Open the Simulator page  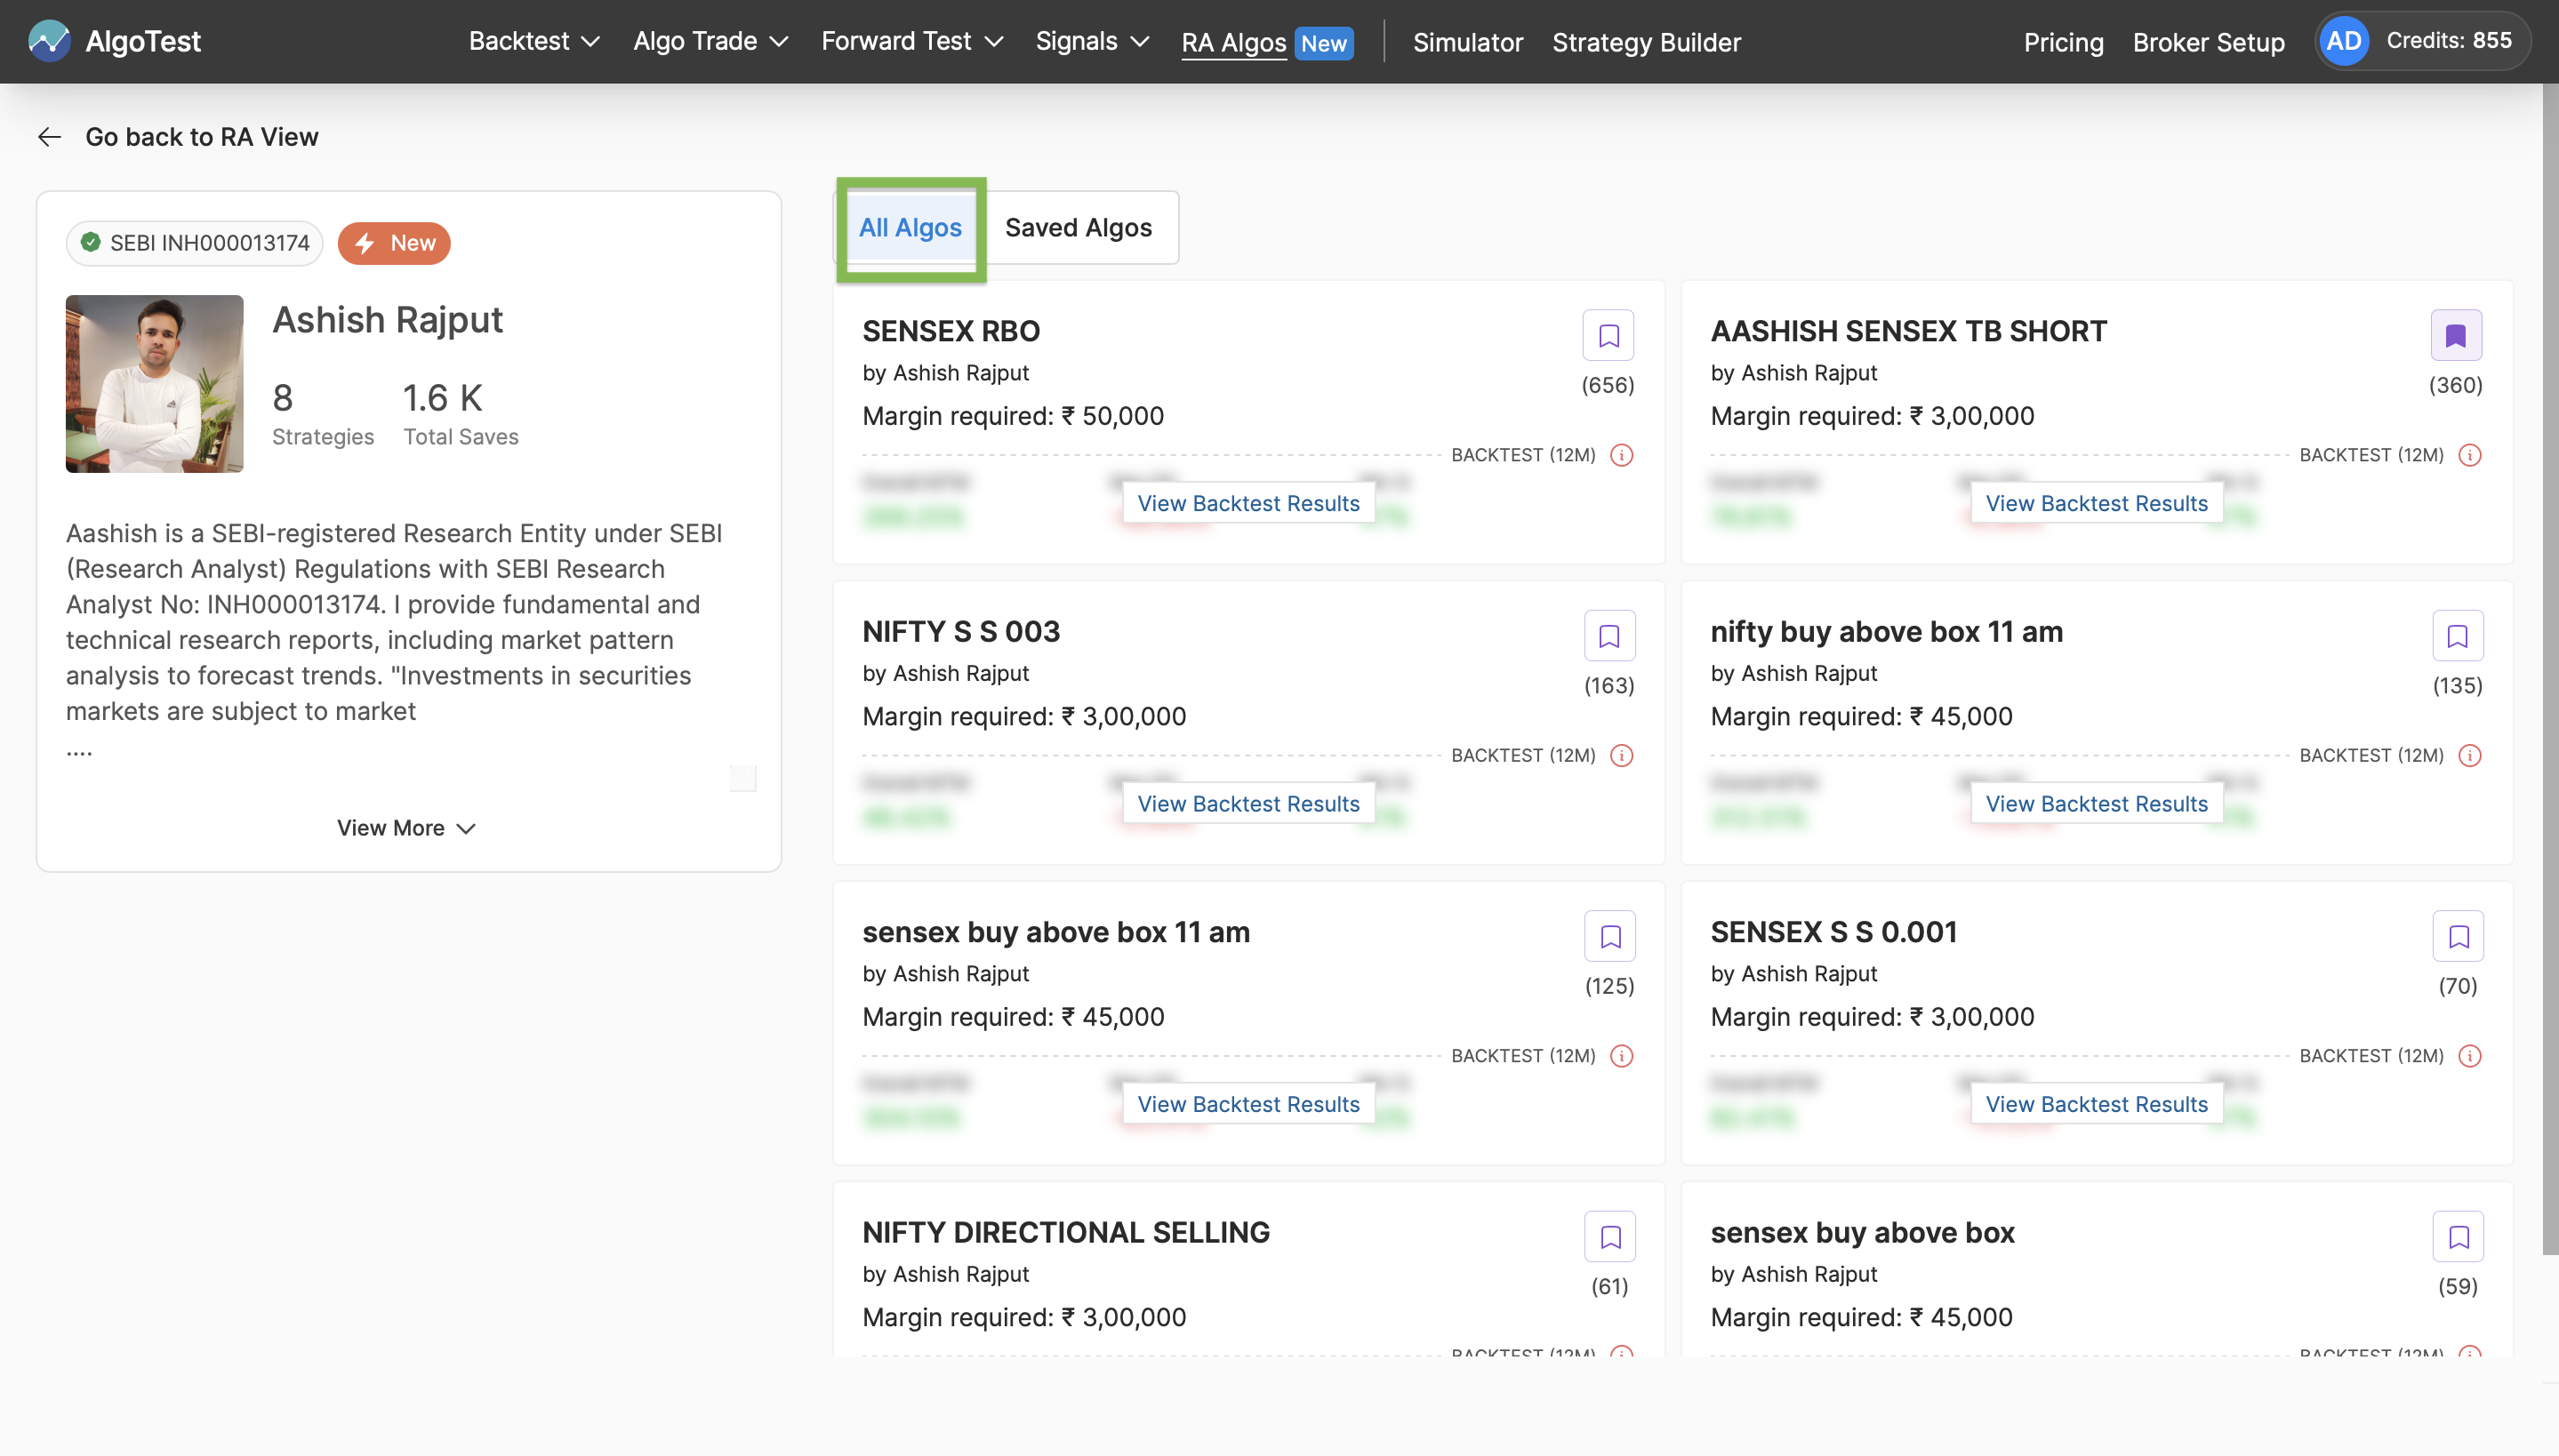click(x=1467, y=42)
